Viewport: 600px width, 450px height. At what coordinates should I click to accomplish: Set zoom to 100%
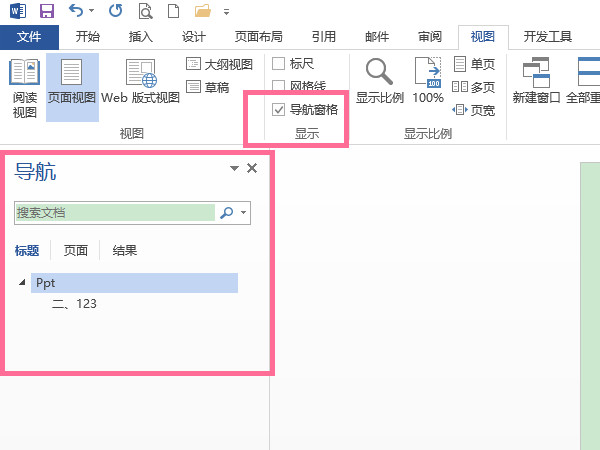click(428, 84)
